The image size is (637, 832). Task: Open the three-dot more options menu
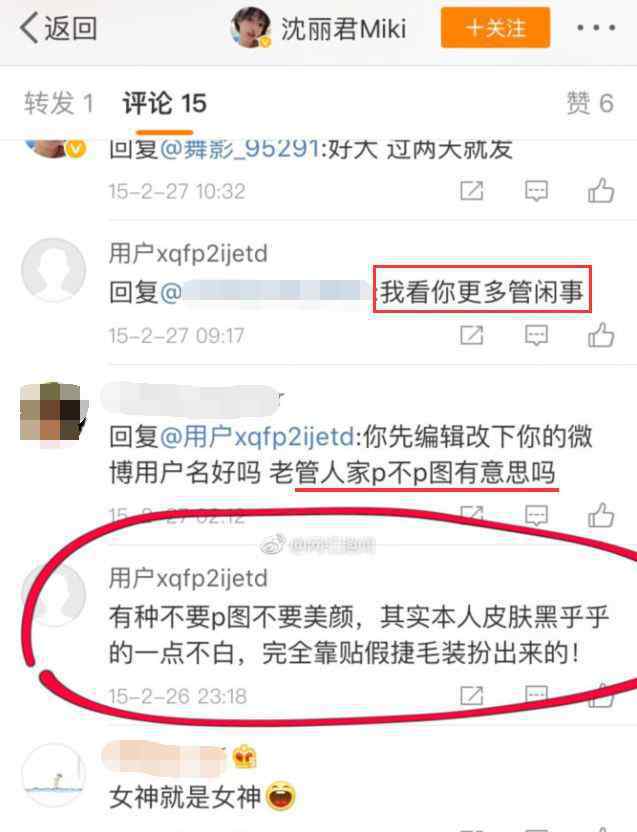tap(596, 28)
